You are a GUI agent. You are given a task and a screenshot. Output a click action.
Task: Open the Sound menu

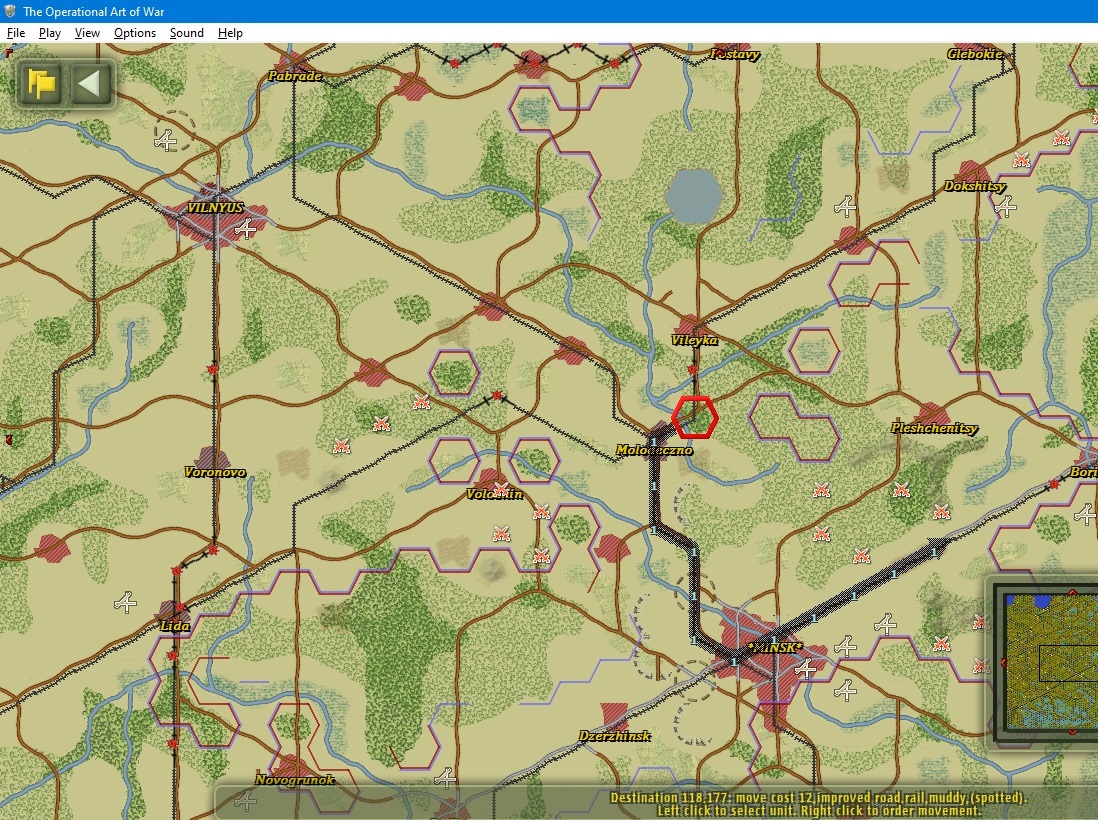pyautogui.click(x=186, y=33)
